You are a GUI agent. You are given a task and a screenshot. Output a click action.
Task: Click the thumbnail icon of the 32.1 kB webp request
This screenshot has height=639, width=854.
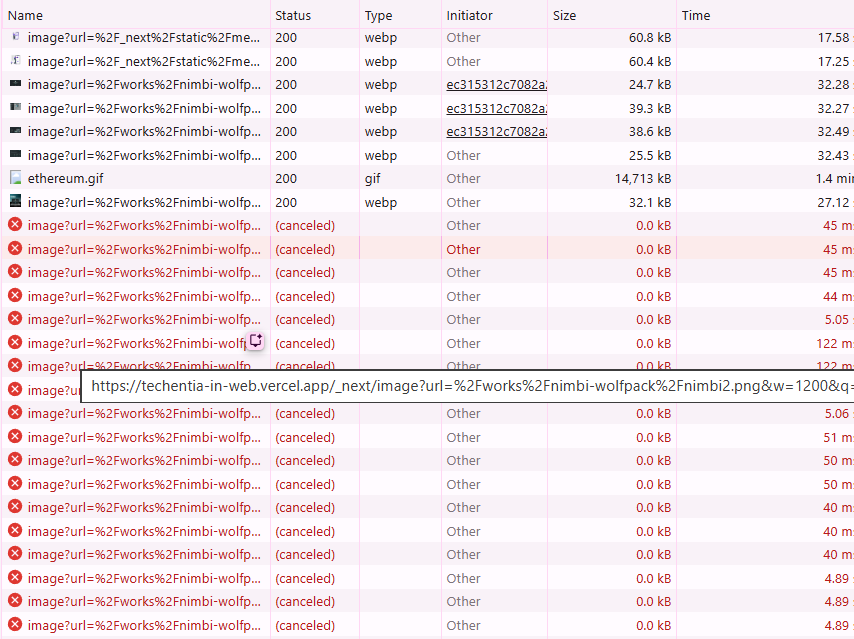click(15, 202)
